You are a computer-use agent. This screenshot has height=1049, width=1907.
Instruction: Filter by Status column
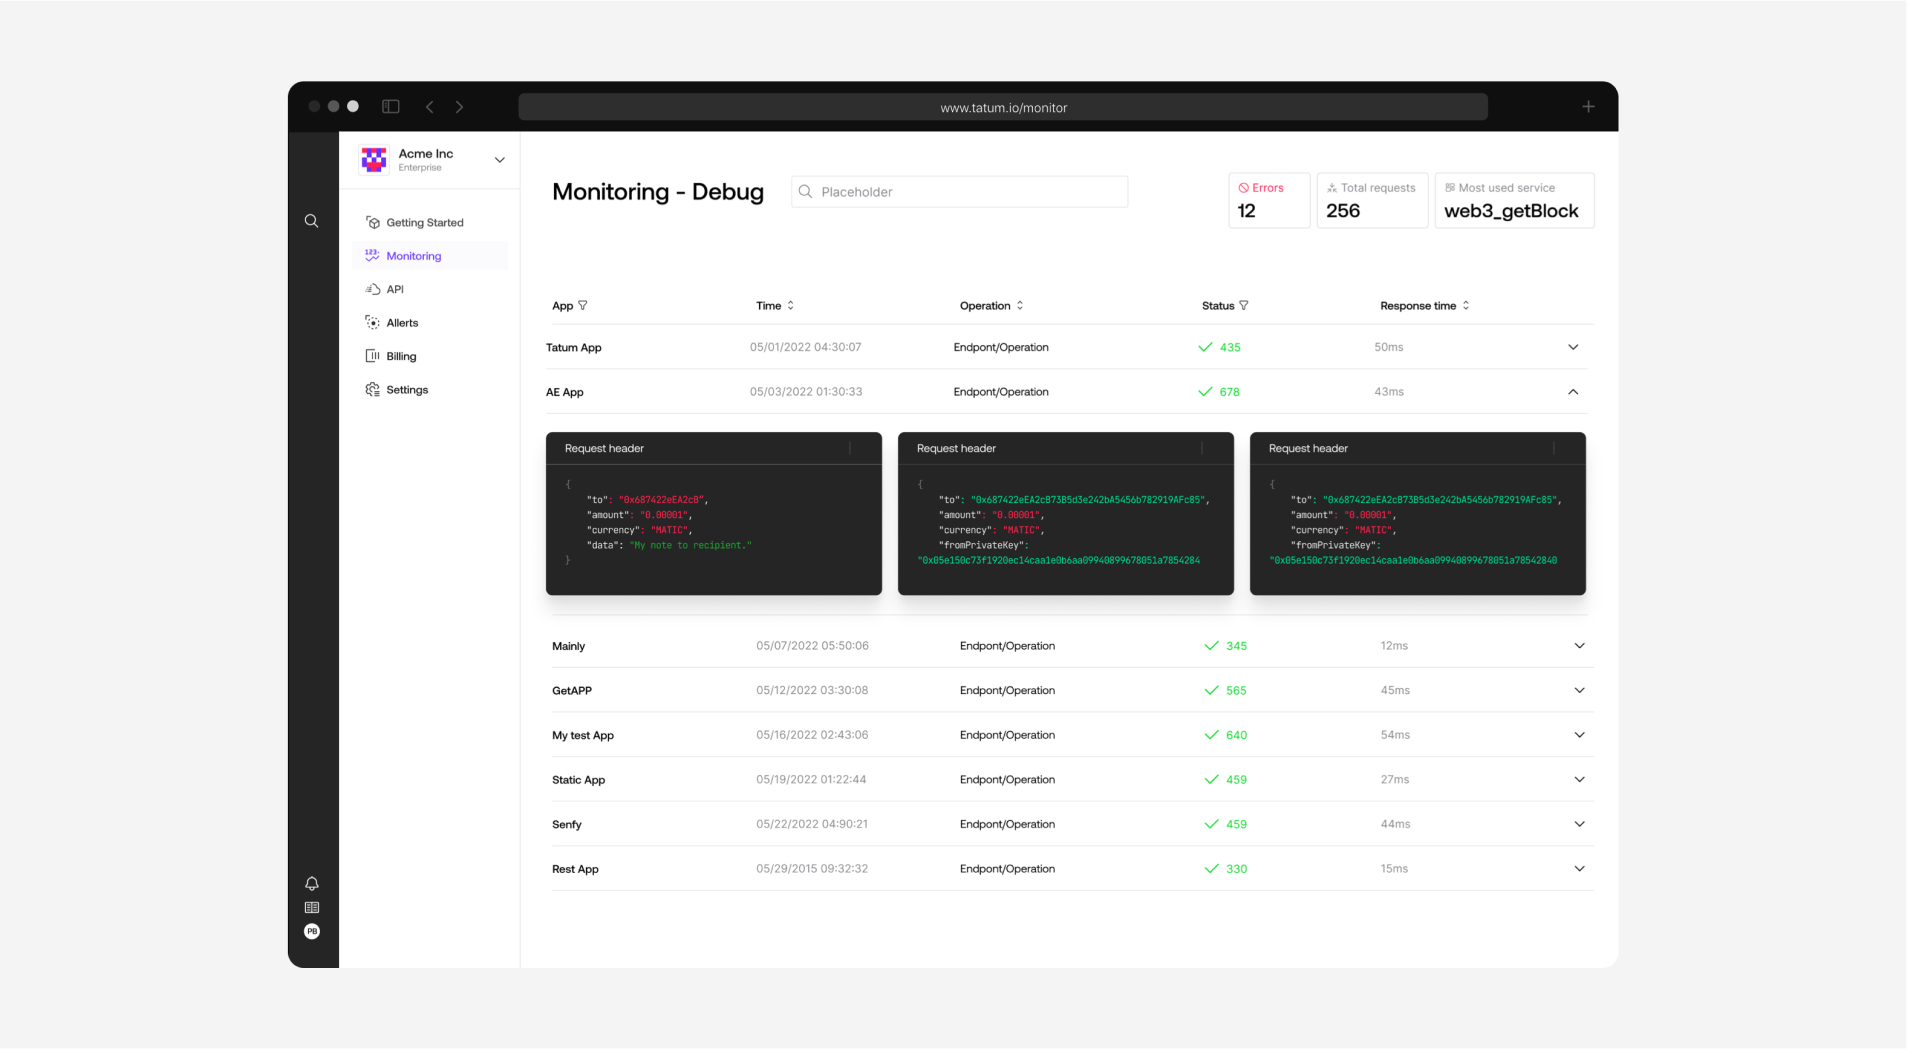1244,306
